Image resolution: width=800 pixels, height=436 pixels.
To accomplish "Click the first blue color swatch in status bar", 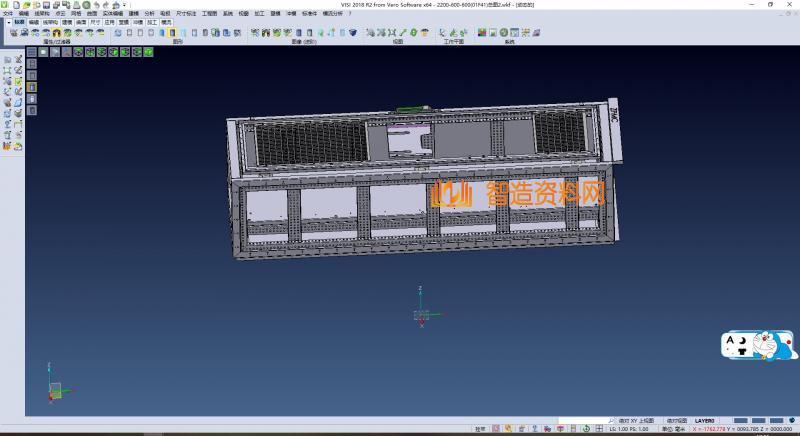I will pyautogui.click(x=740, y=420).
